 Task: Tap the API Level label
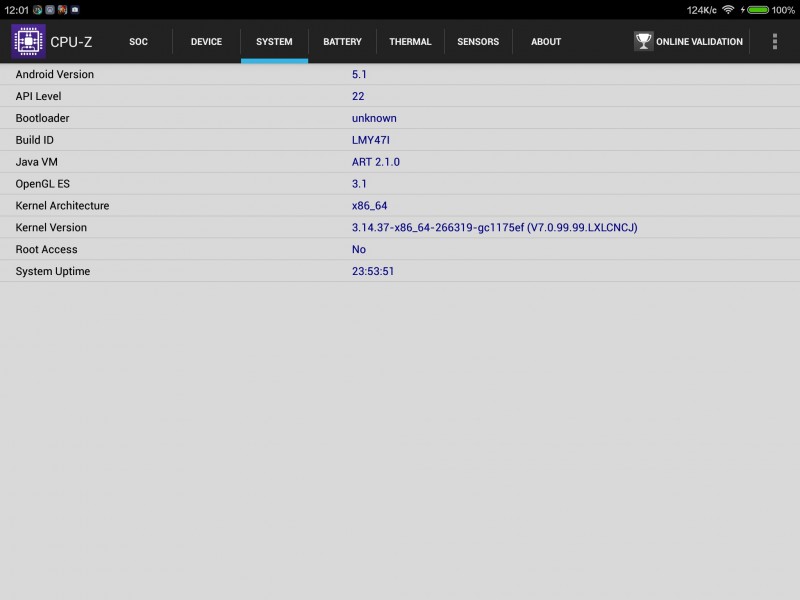[x=38, y=96]
